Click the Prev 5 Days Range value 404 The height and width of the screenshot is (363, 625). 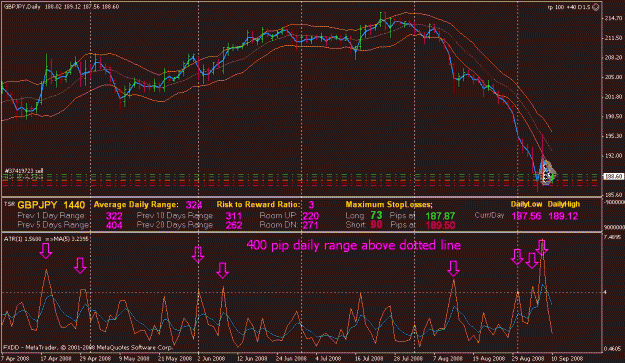[114, 226]
